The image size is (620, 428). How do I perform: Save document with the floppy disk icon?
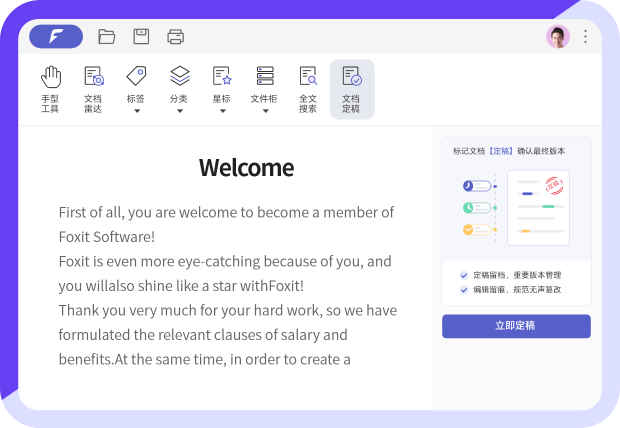(141, 37)
